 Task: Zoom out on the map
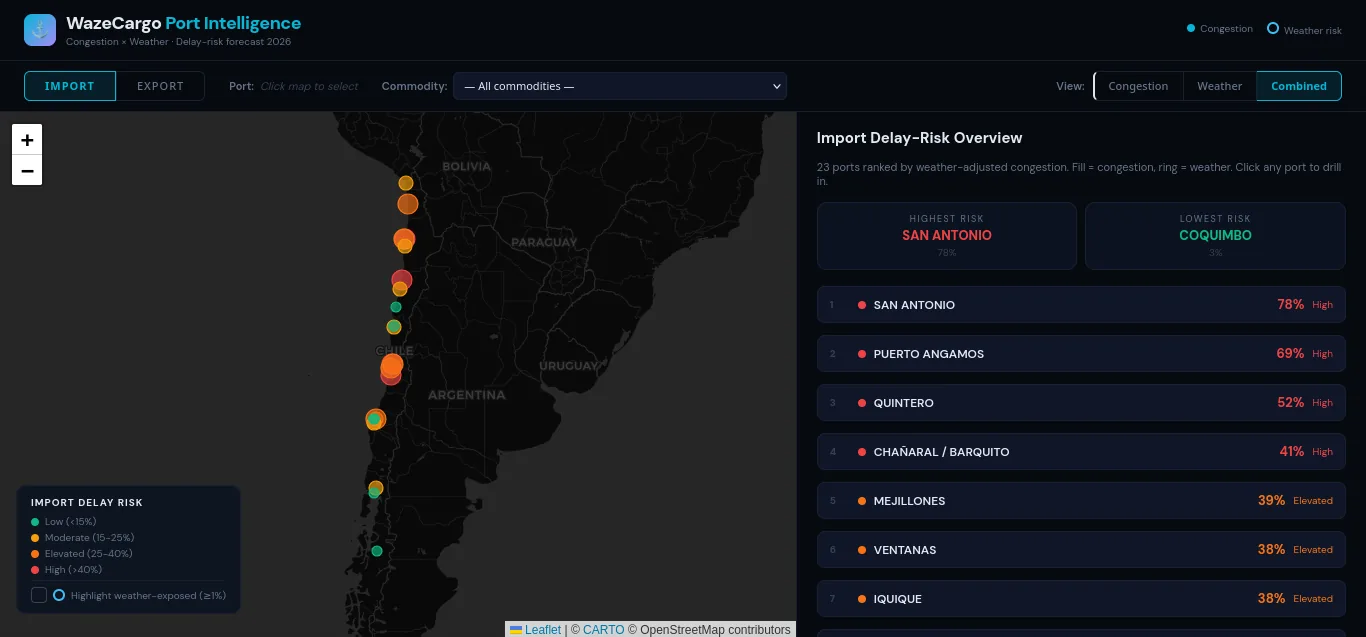pos(27,171)
